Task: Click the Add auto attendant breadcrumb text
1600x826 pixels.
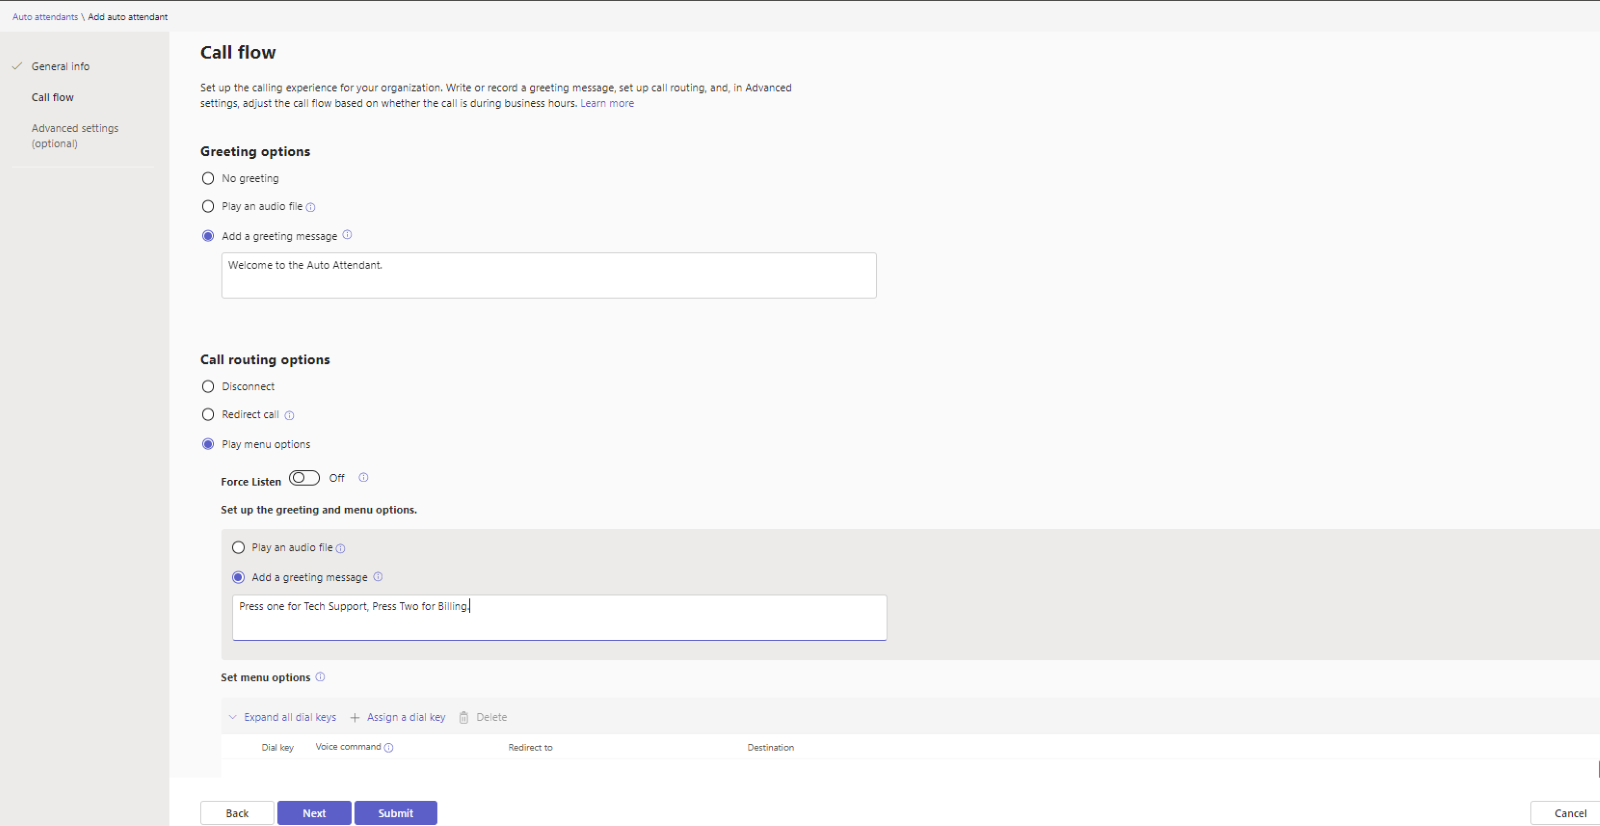Action: click(128, 17)
